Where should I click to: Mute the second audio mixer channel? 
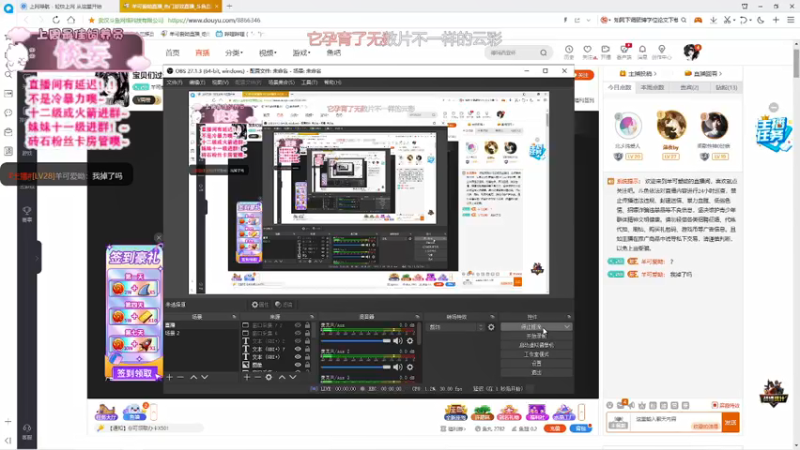(x=397, y=367)
